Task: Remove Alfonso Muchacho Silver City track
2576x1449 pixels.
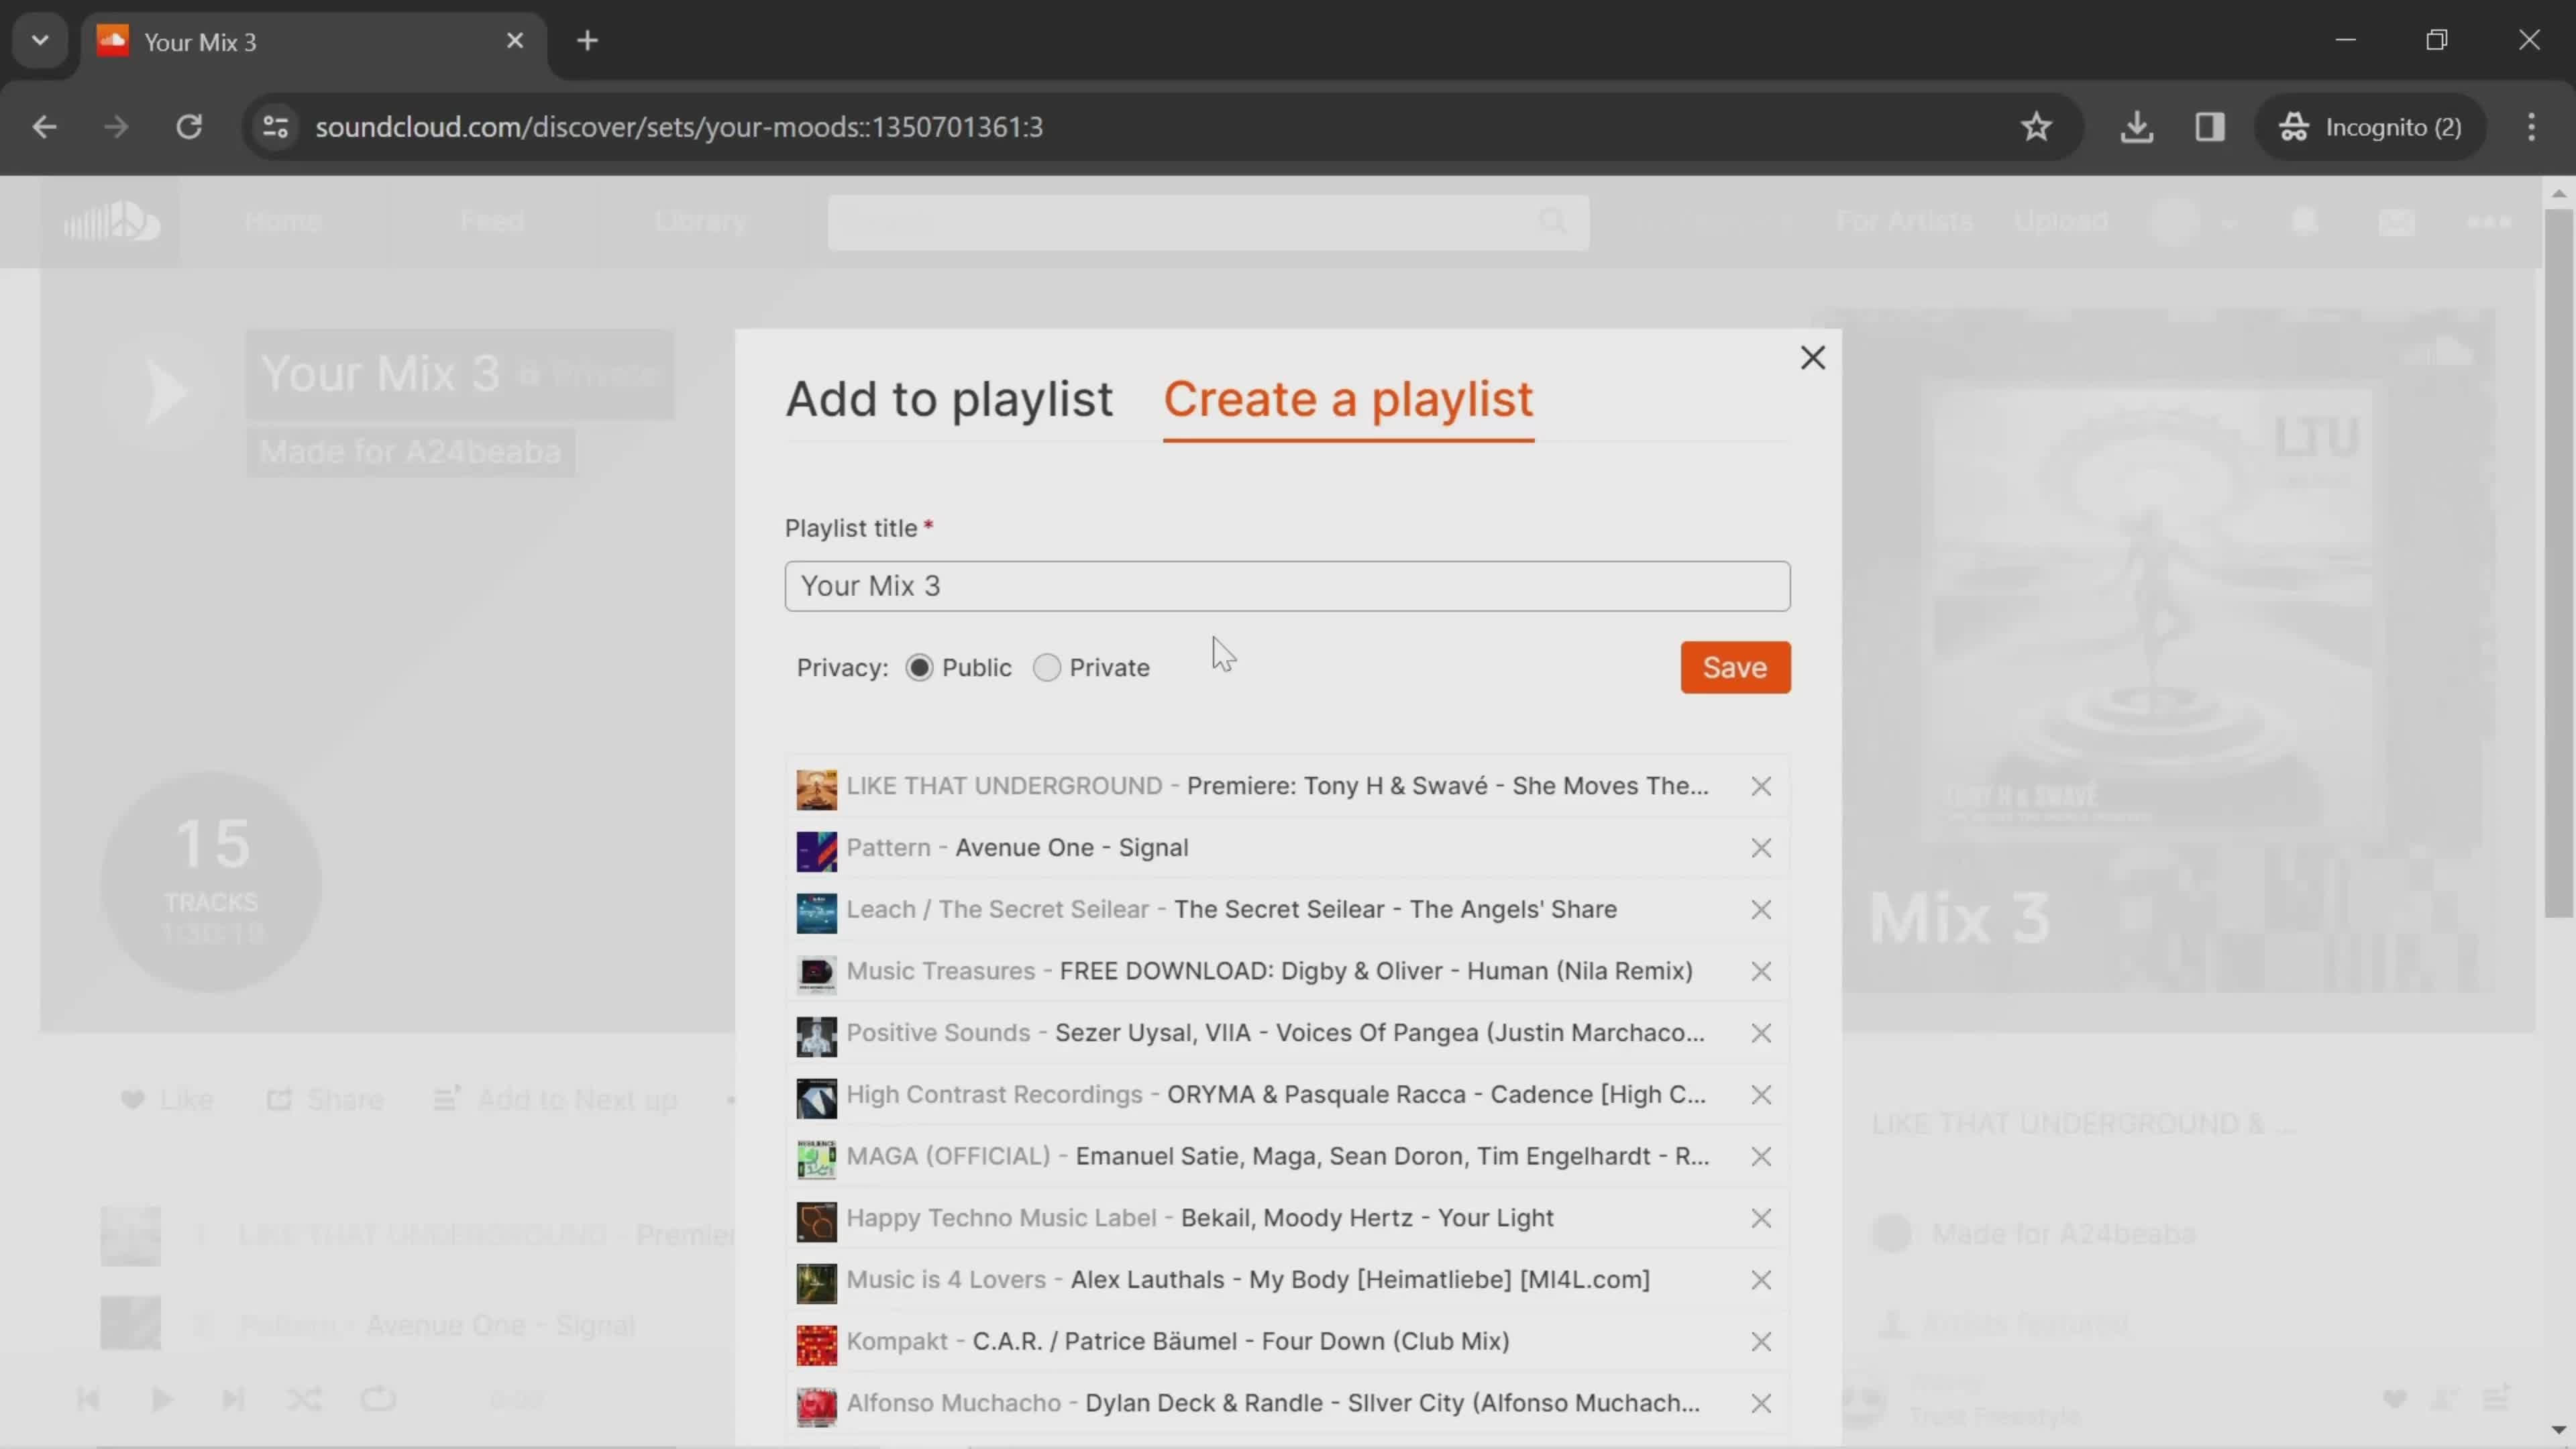Action: (1761, 1403)
